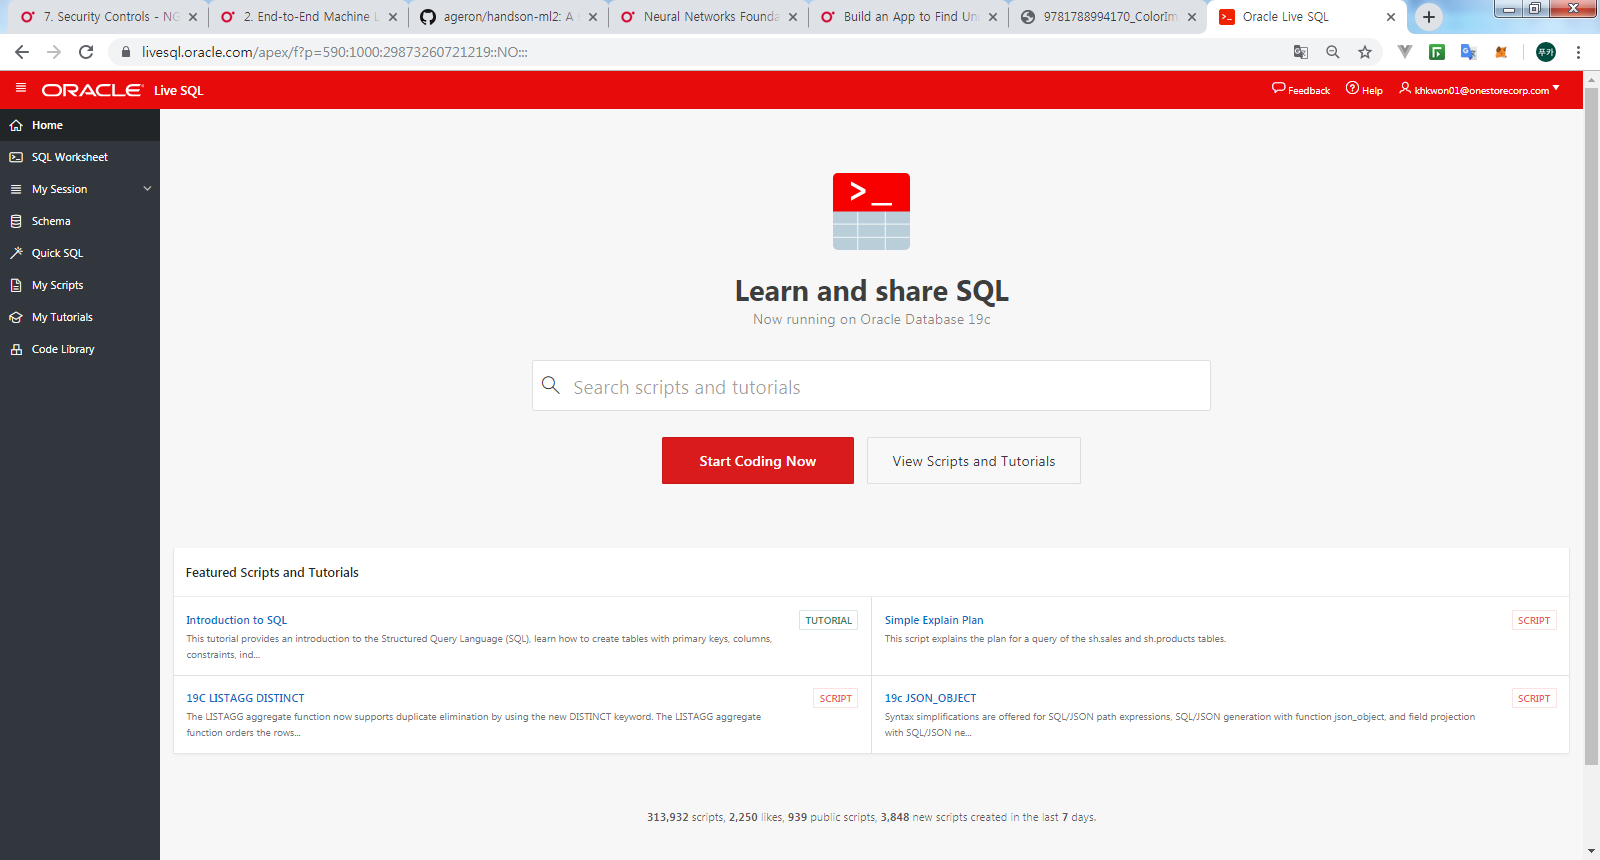The width and height of the screenshot is (1600, 860).
Task: Open Schema in sidebar
Action: coord(80,221)
